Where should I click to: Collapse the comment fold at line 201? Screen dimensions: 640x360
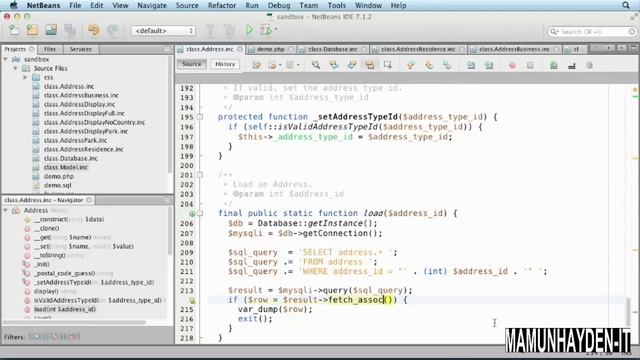(x=200, y=175)
